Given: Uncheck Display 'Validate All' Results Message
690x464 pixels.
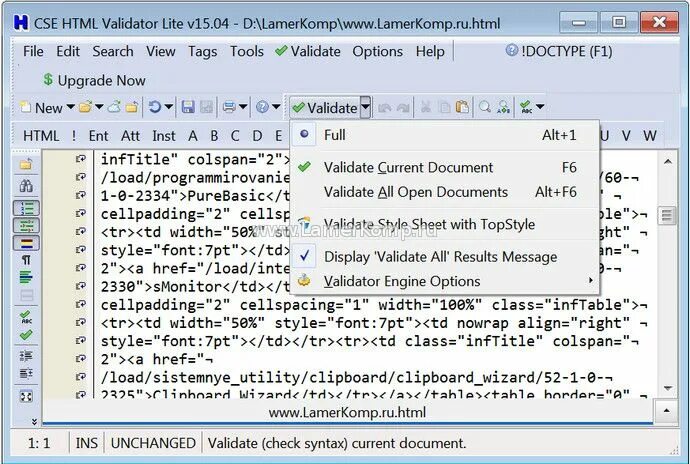Looking at the screenshot, I should (445, 257).
